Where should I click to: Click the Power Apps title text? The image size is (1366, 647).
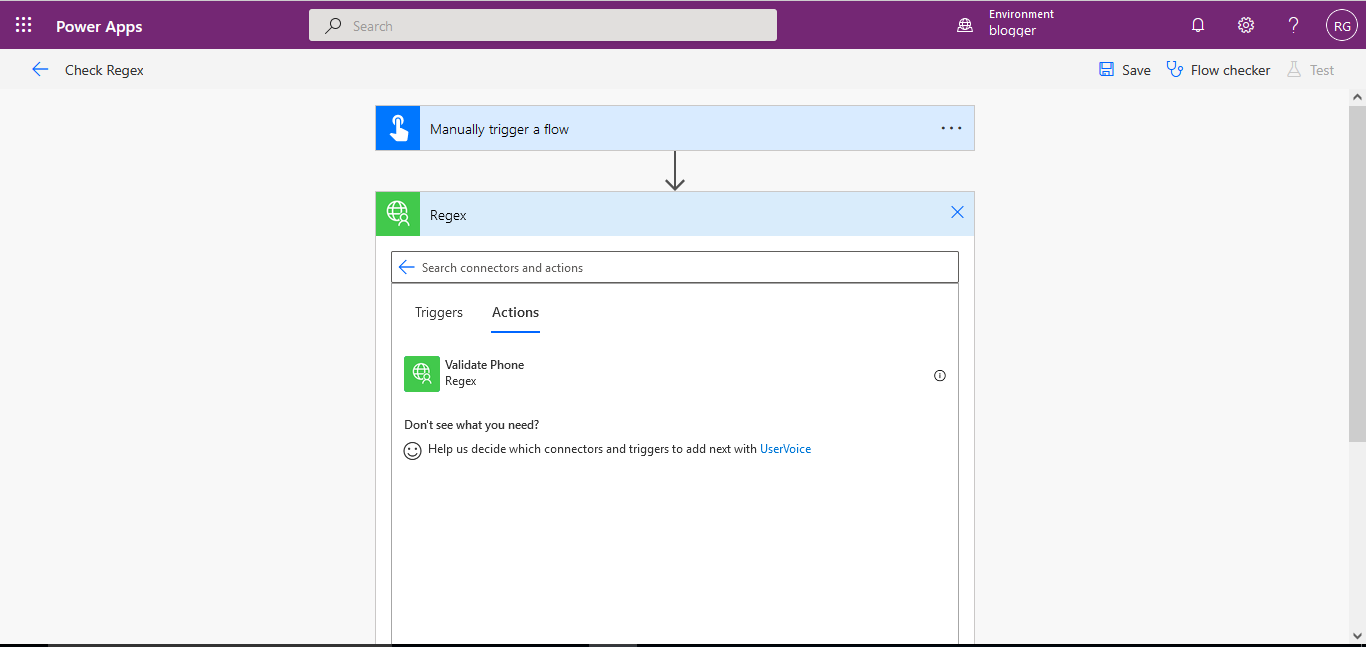click(99, 27)
